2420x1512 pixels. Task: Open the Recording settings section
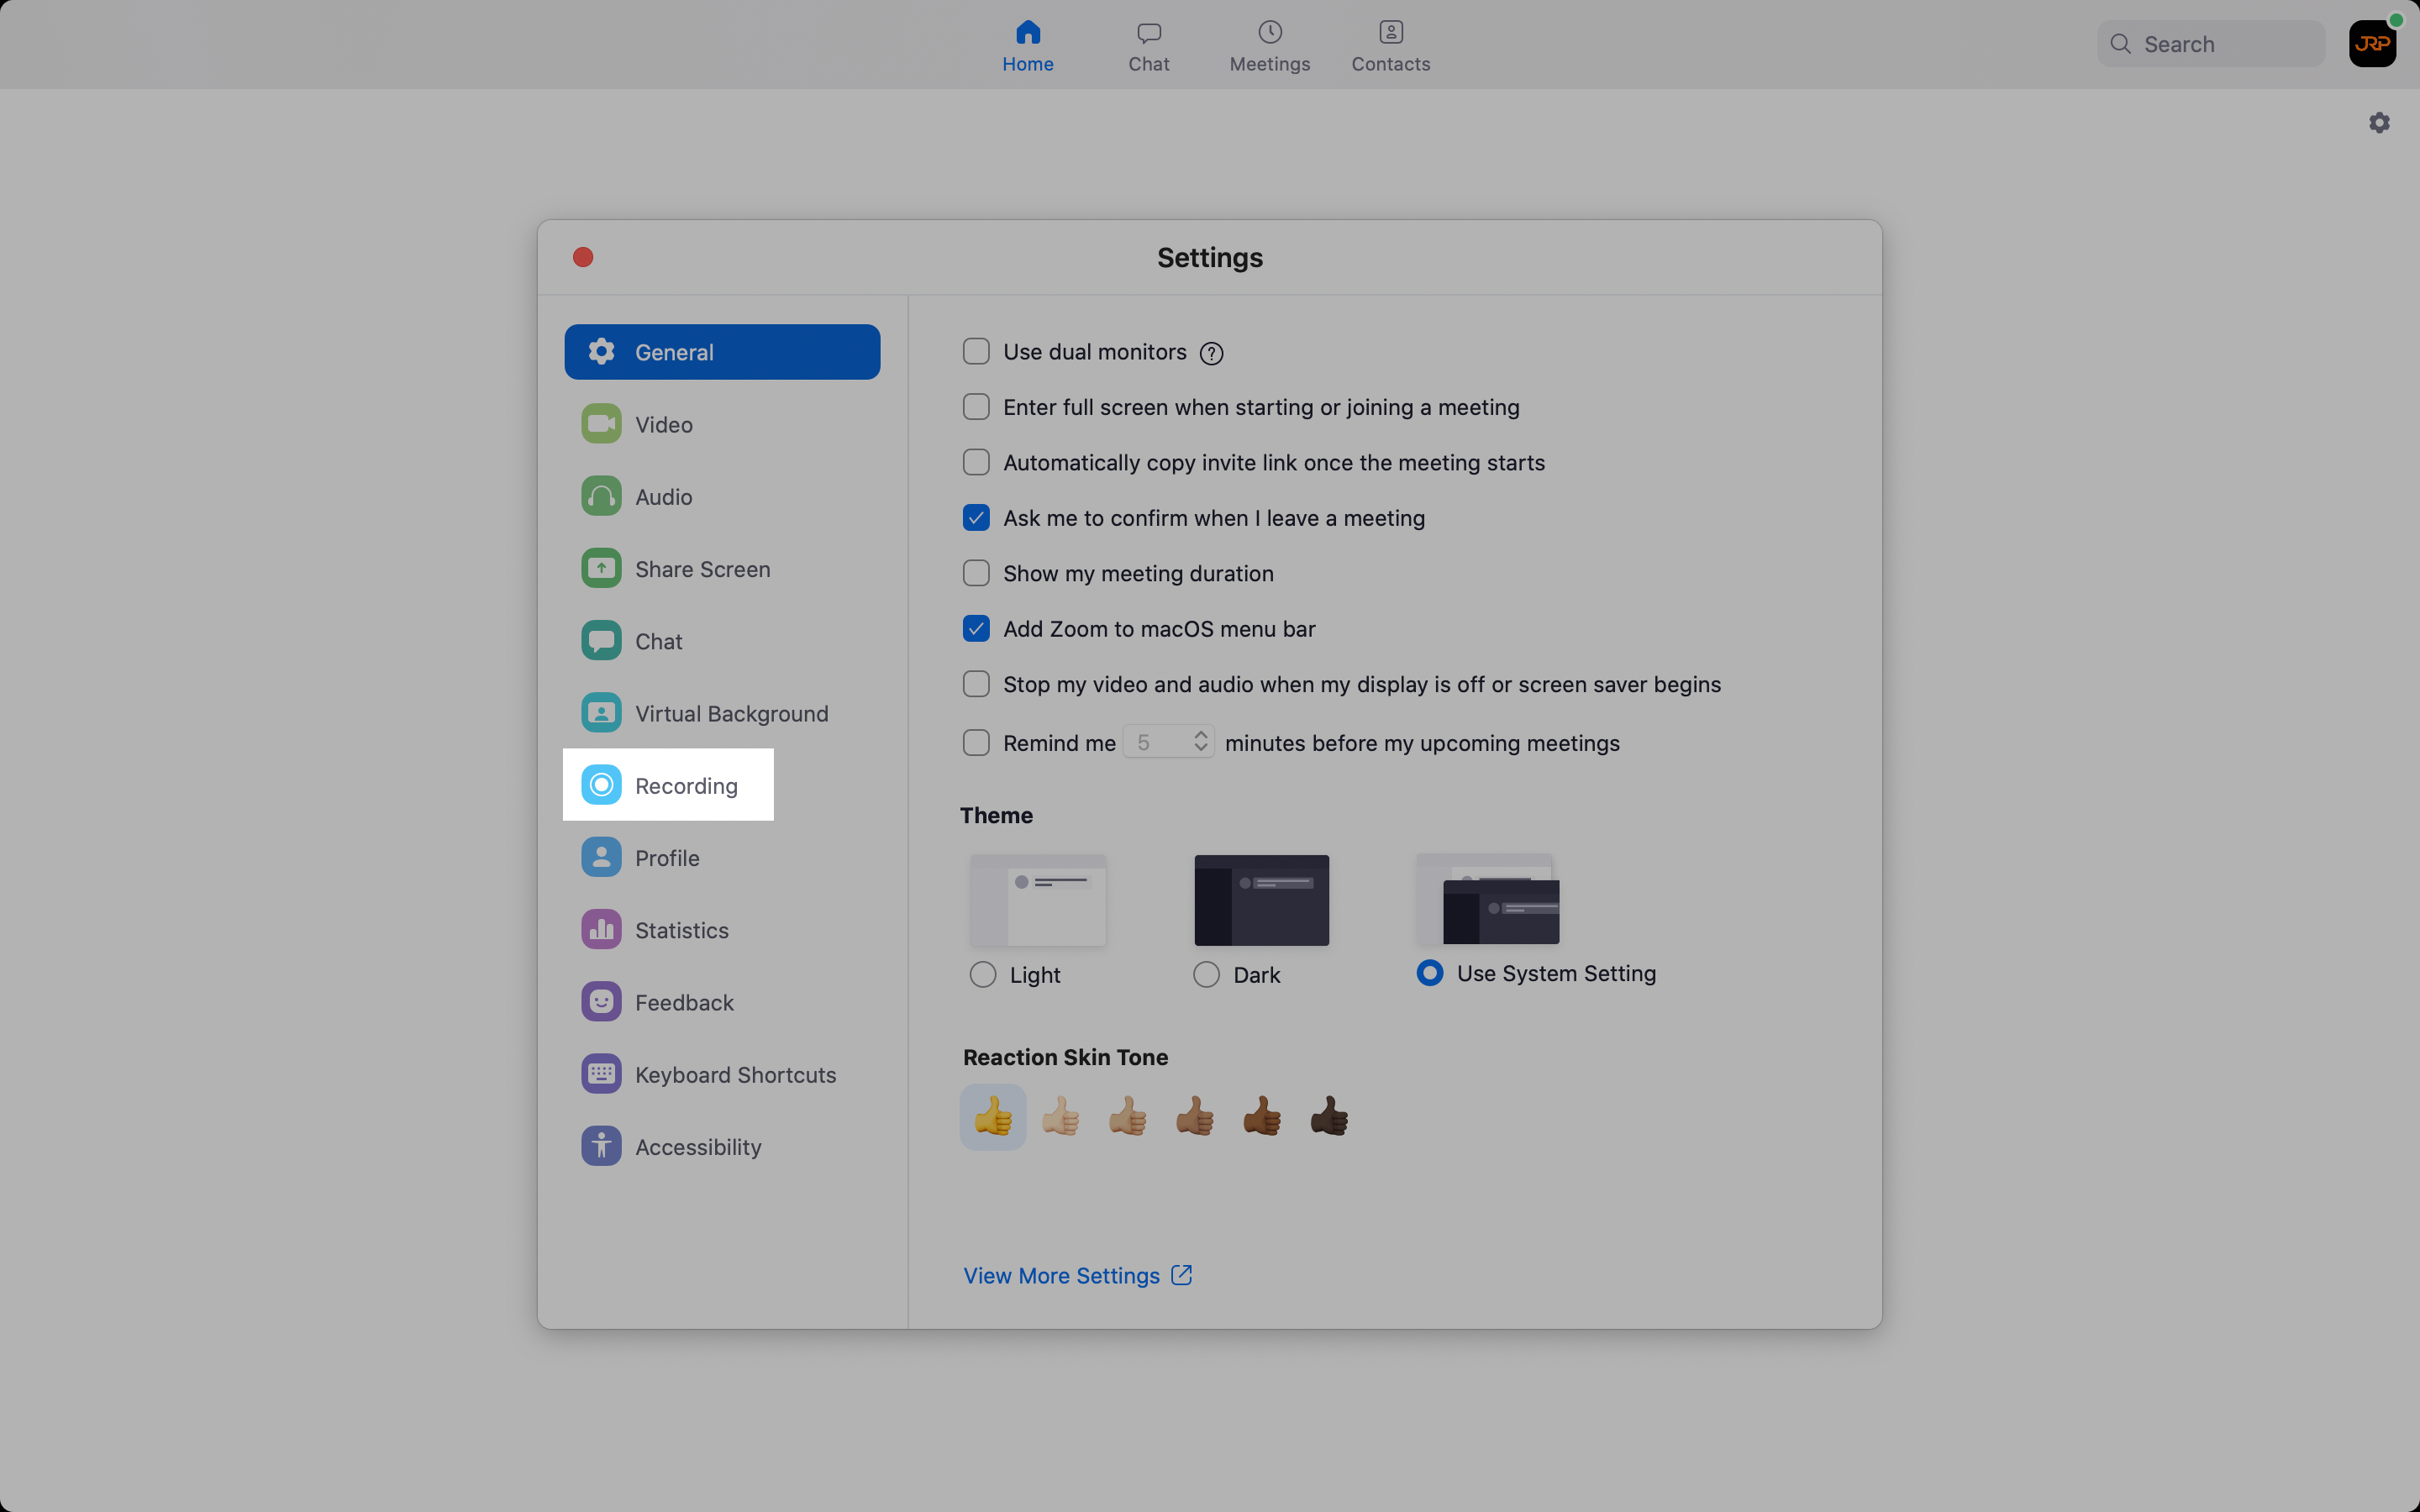click(x=685, y=785)
